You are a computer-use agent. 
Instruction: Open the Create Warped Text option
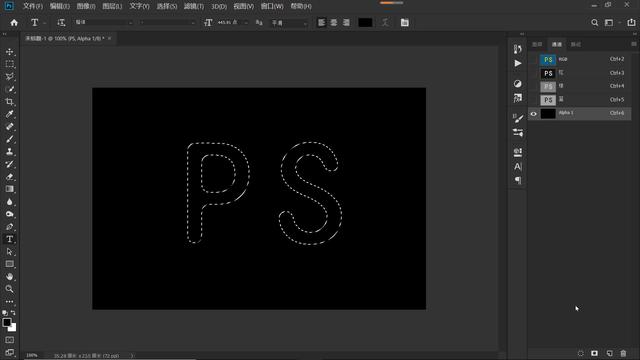(x=385, y=22)
